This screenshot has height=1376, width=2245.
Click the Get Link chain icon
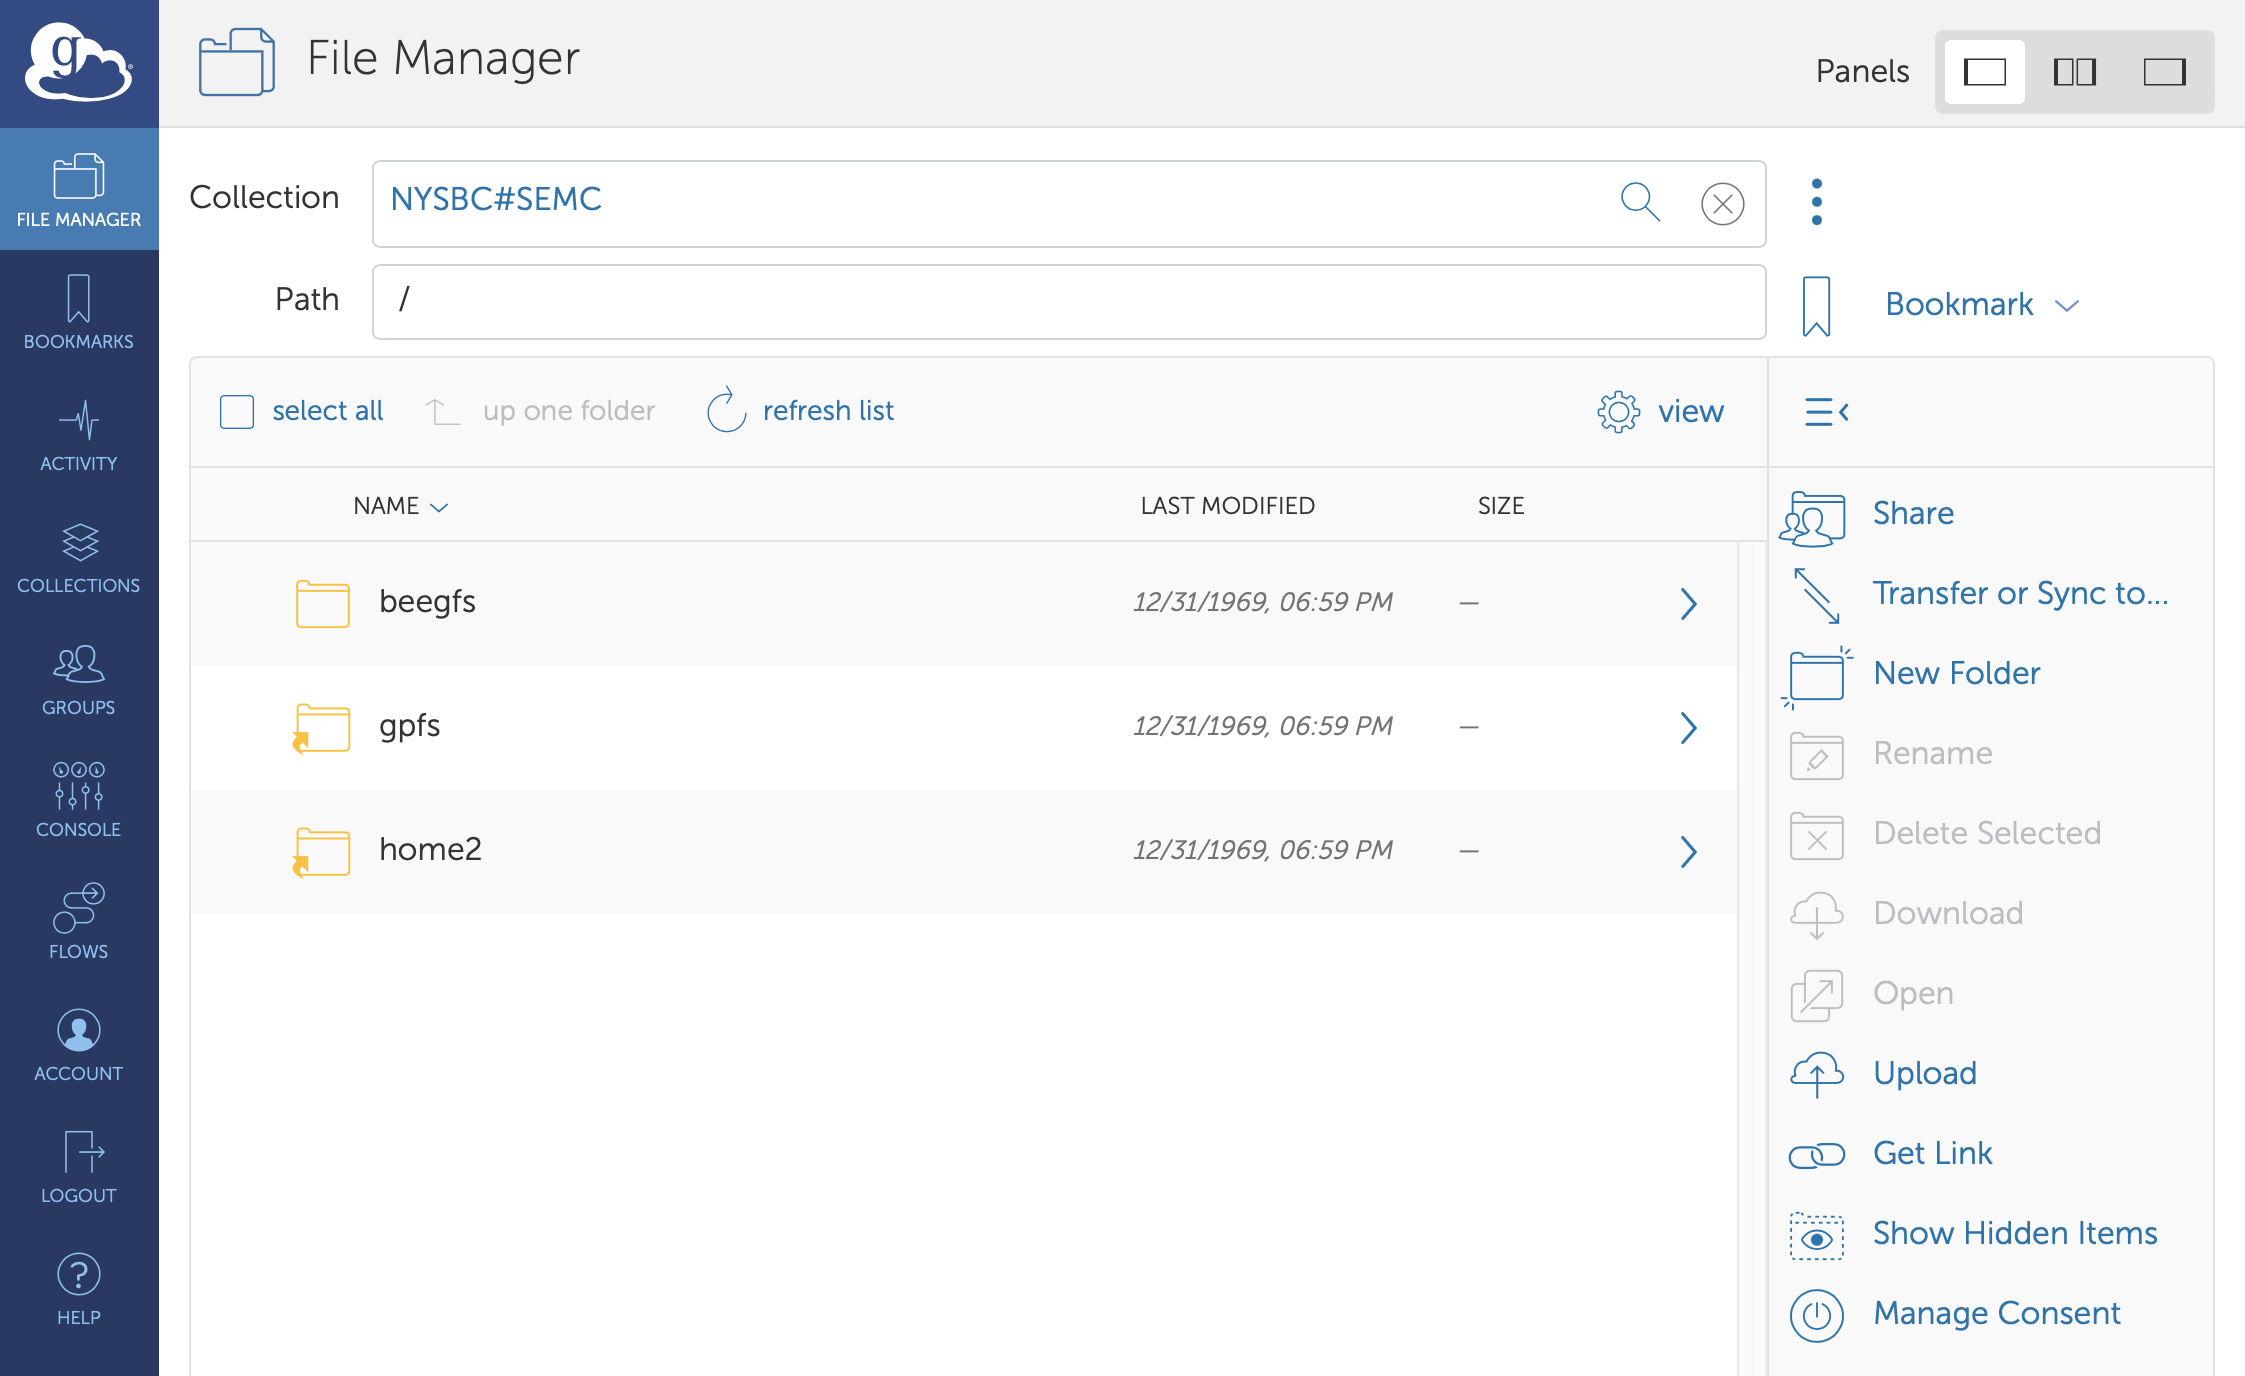pyautogui.click(x=1816, y=1155)
